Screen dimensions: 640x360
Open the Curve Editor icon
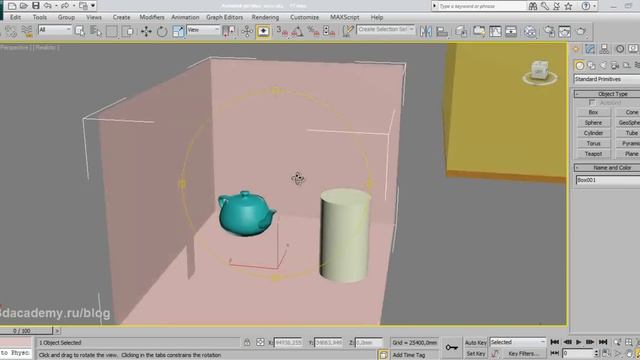(x=495, y=31)
